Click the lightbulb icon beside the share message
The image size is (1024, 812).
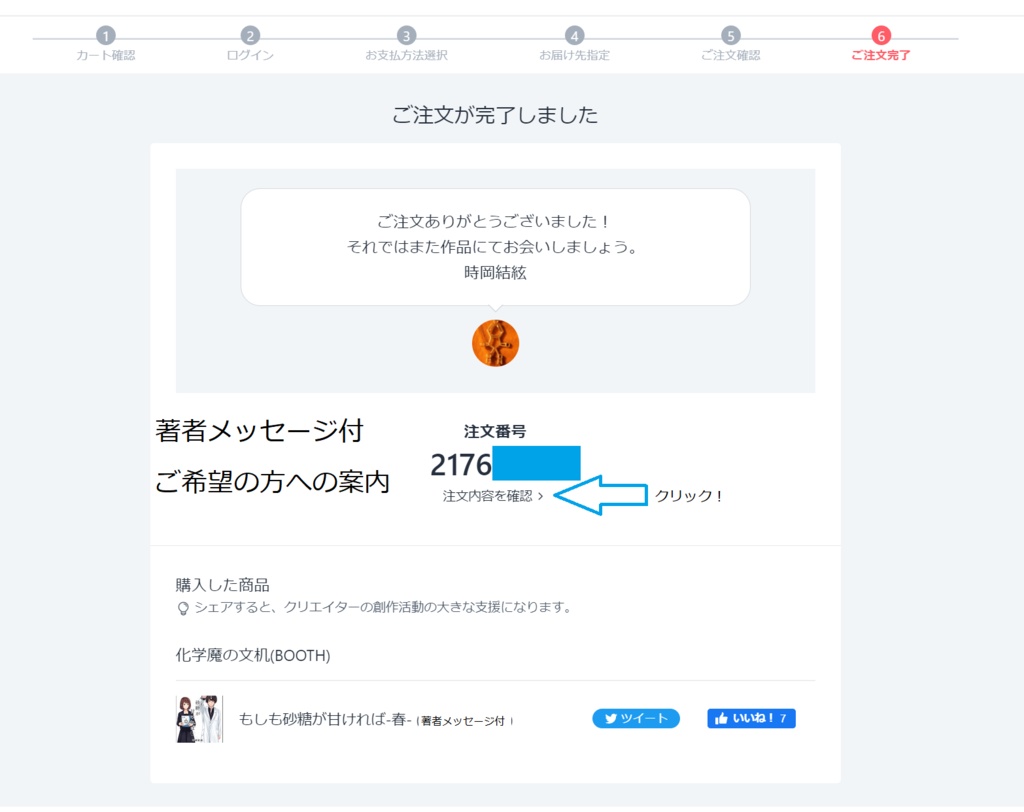(185, 606)
